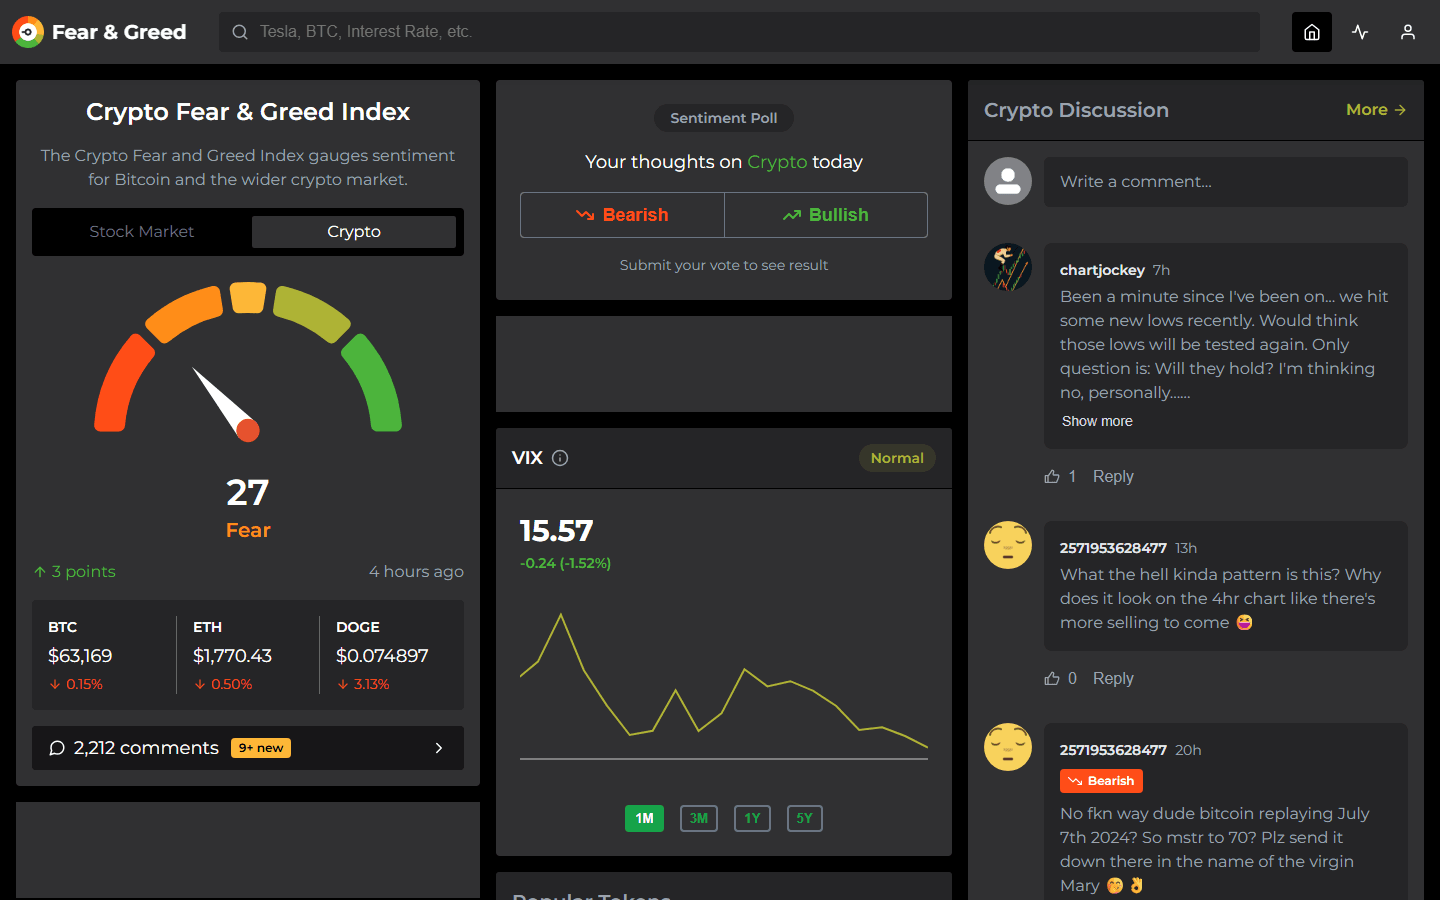The width and height of the screenshot is (1440, 900).
Task: Open More crypto discussion link
Action: click(x=1376, y=110)
